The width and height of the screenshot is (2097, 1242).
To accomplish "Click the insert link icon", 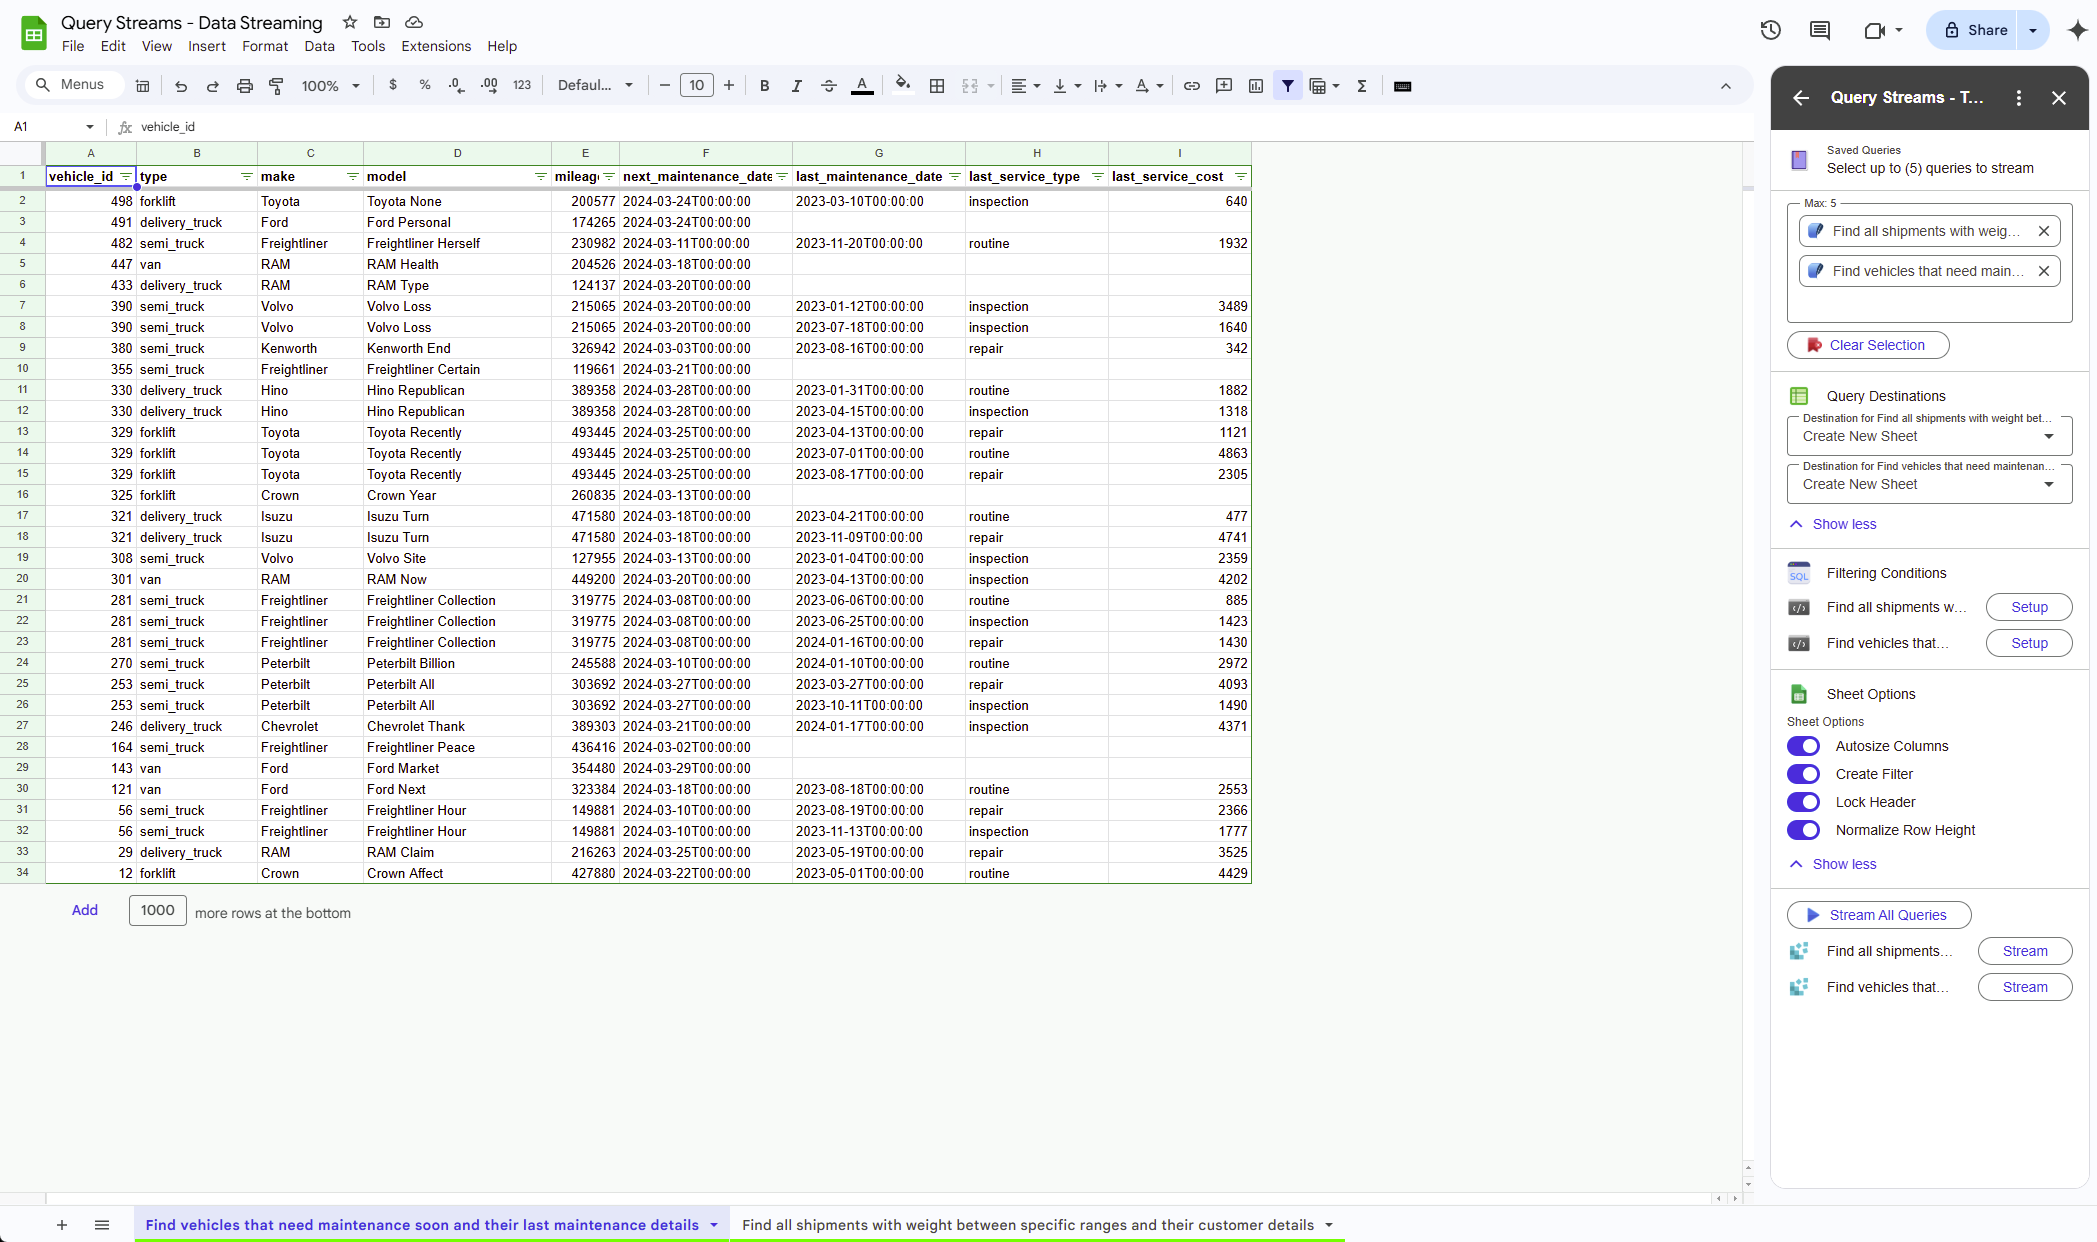I will [1191, 86].
